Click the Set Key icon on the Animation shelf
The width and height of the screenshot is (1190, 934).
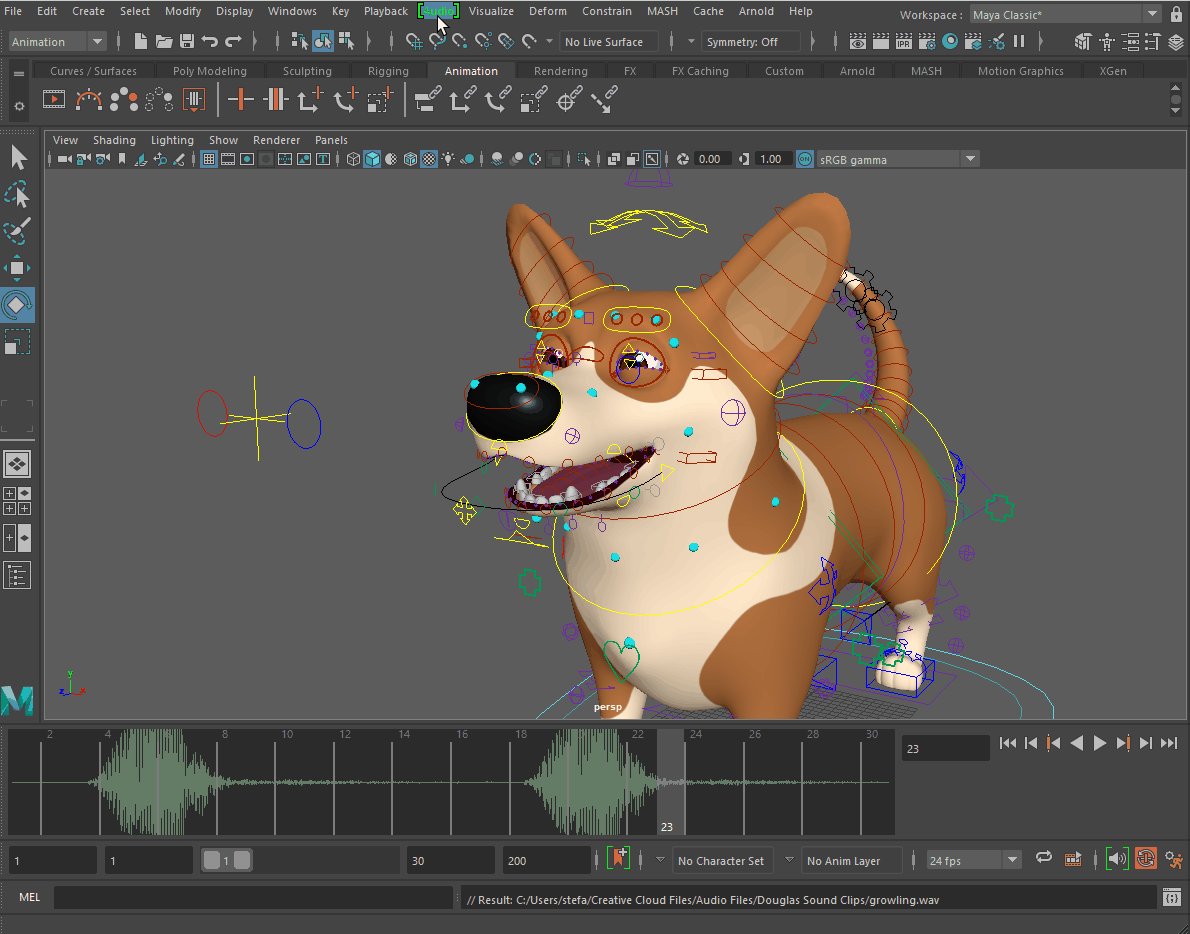click(x=240, y=99)
